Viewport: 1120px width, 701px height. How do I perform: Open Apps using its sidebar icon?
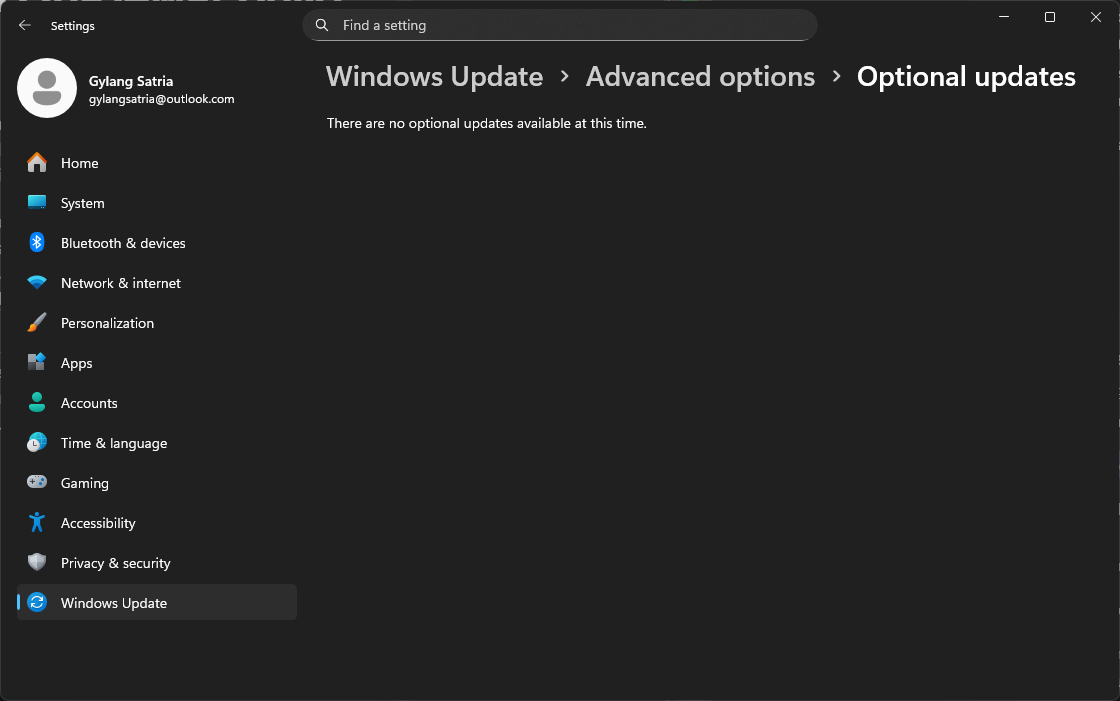[x=37, y=363]
